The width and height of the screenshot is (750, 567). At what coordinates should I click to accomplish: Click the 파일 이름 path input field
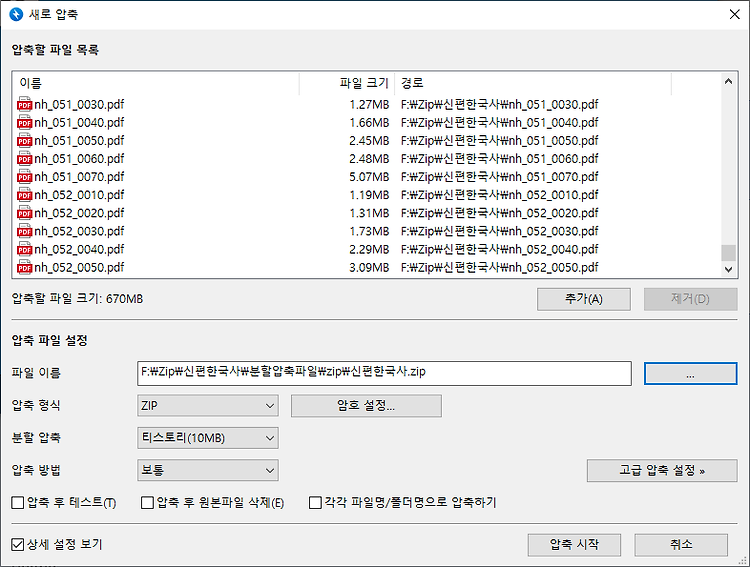pyautogui.click(x=384, y=373)
